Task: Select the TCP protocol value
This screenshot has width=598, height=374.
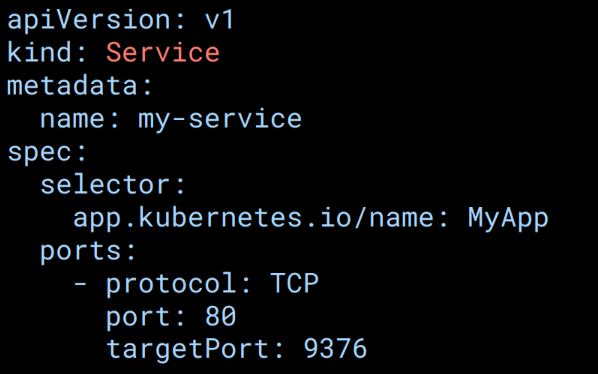Action: pyautogui.click(x=294, y=283)
